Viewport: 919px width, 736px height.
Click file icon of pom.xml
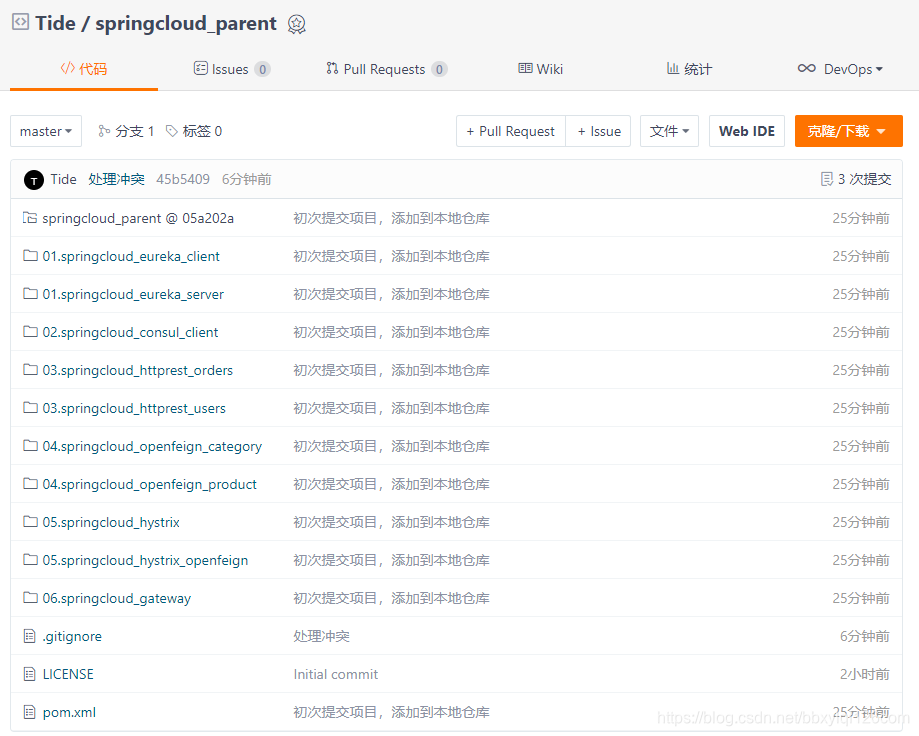(29, 713)
